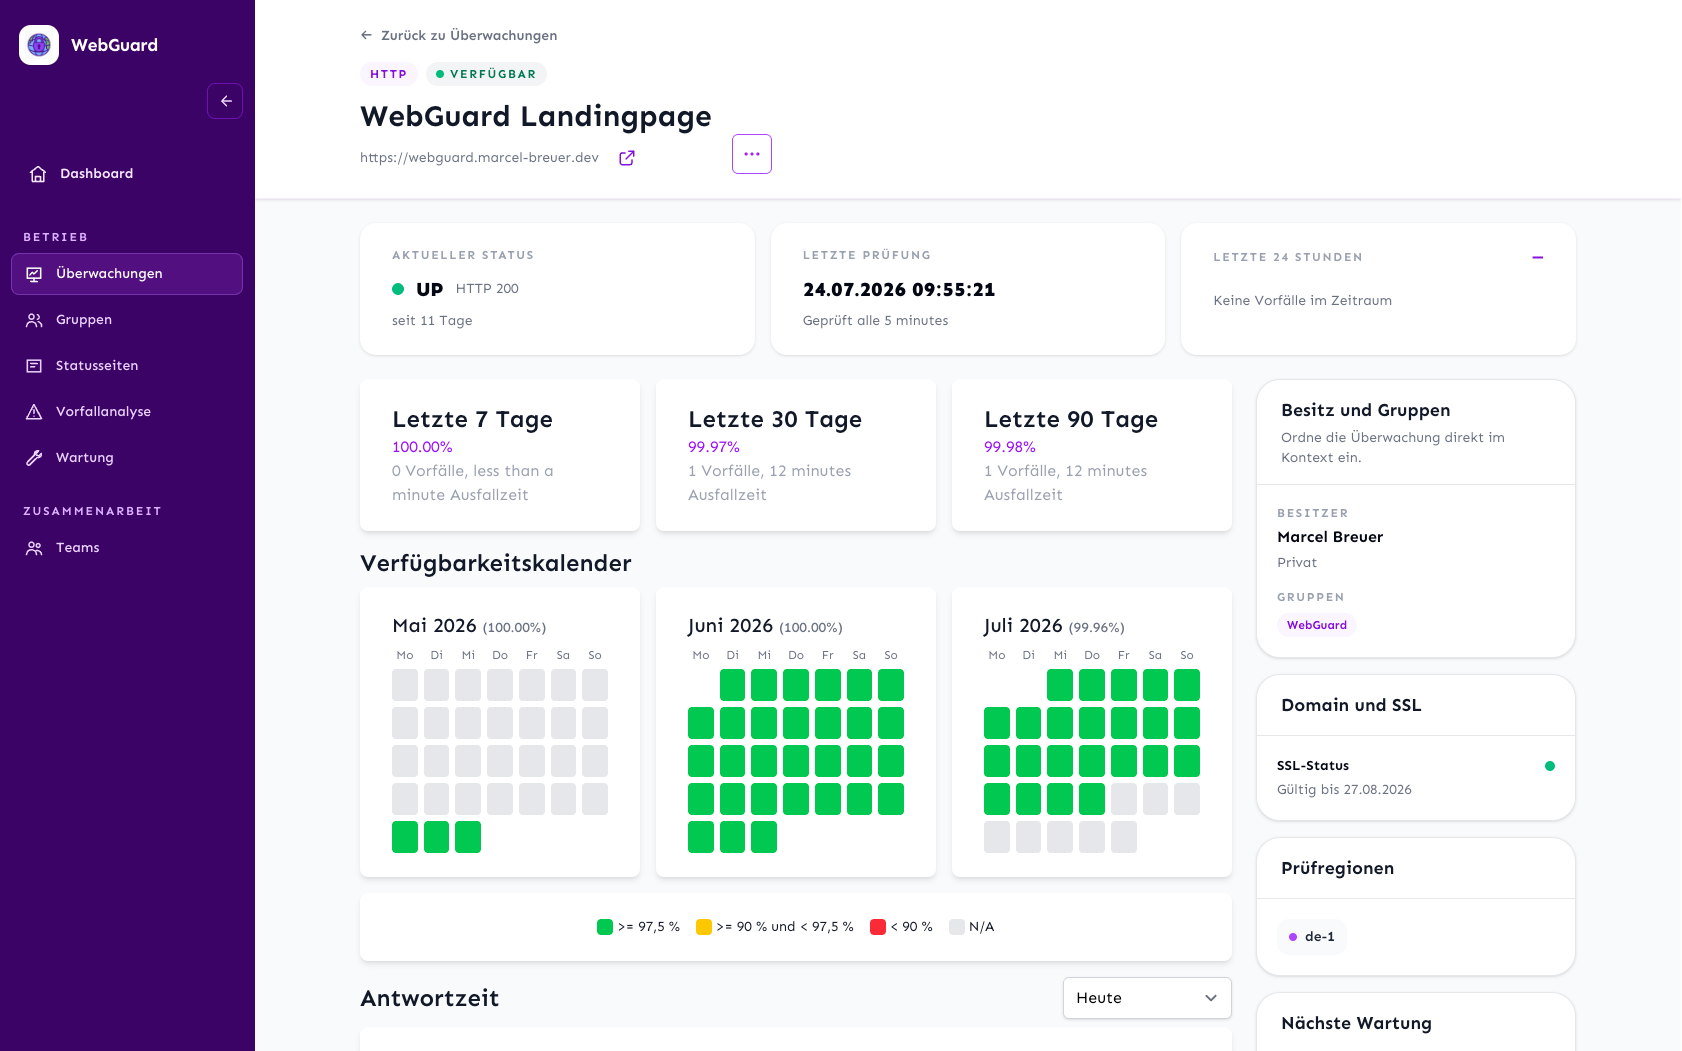Click the Letzte 30 Tage card

796,455
